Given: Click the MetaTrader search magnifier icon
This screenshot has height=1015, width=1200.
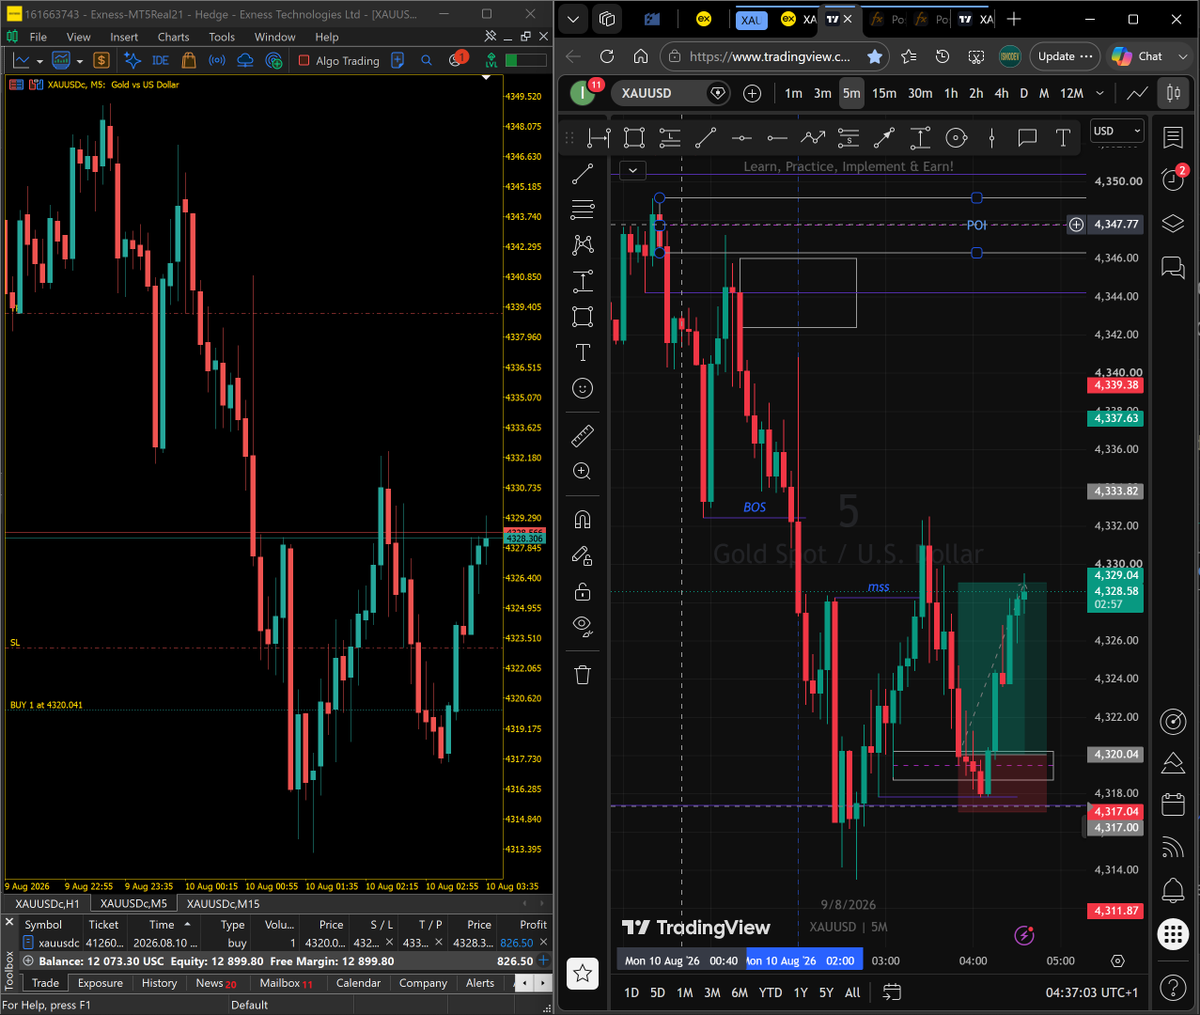Looking at the screenshot, I should click(426, 61).
